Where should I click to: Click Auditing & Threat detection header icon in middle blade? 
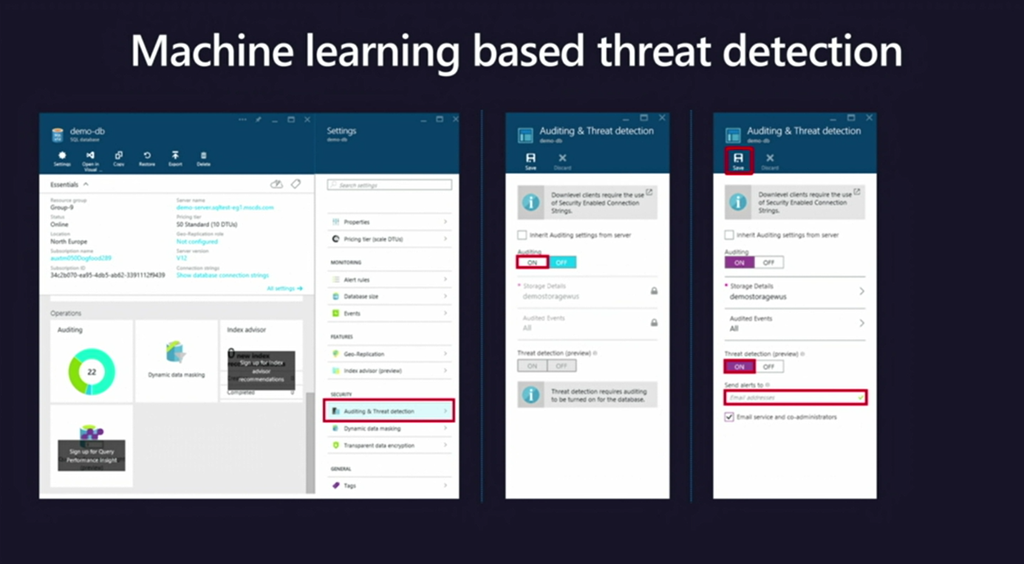(x=526, y=135)
